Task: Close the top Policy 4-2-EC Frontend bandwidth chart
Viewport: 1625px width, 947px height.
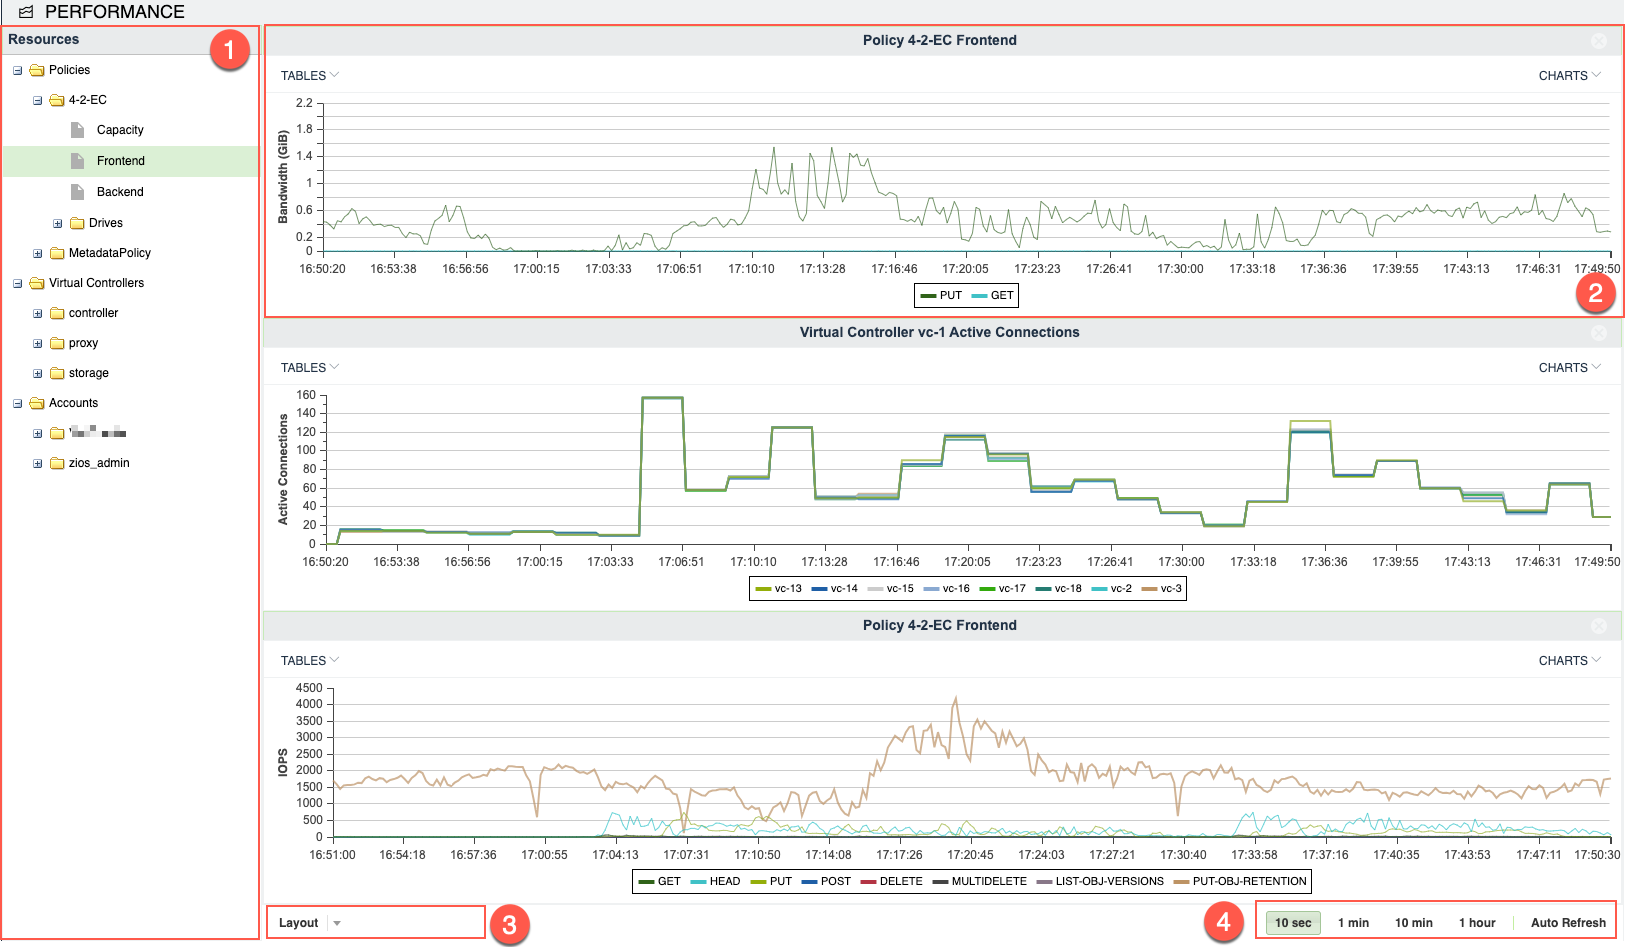Action: pyautogui.click(x=1599, y=40)
